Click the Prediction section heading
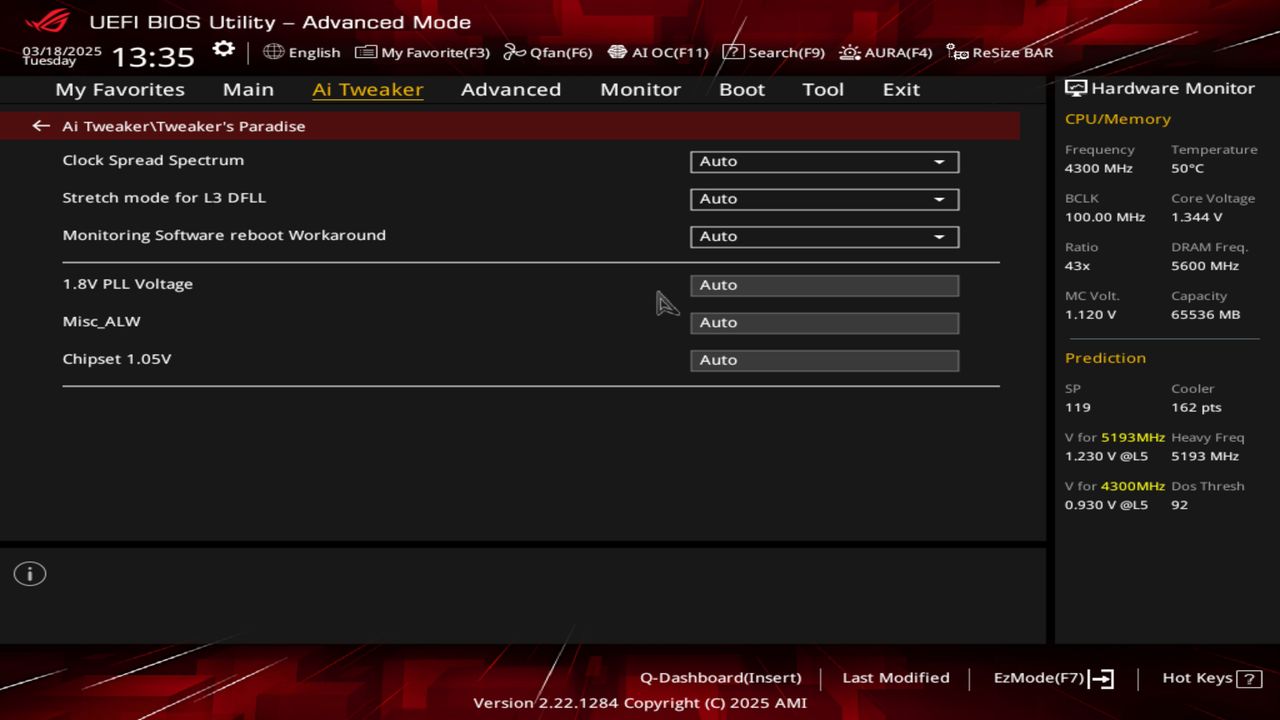Viewport: 1280px width, 720px height. click(1105, 358)
